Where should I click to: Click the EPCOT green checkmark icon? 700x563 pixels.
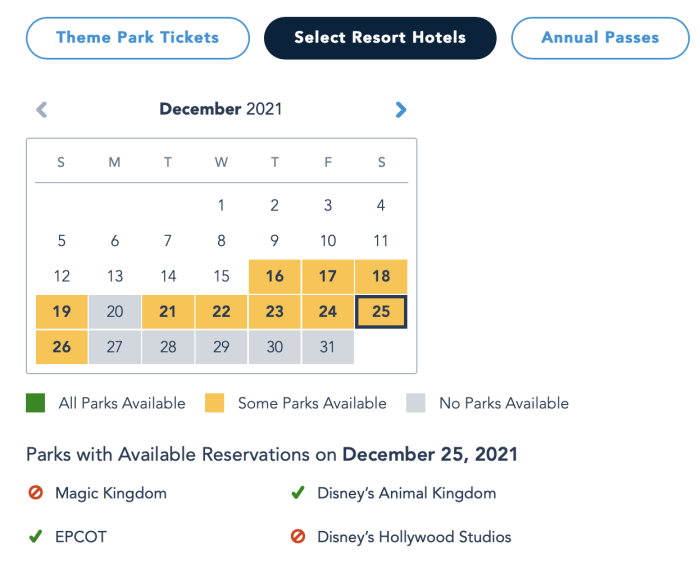(35, 537)
